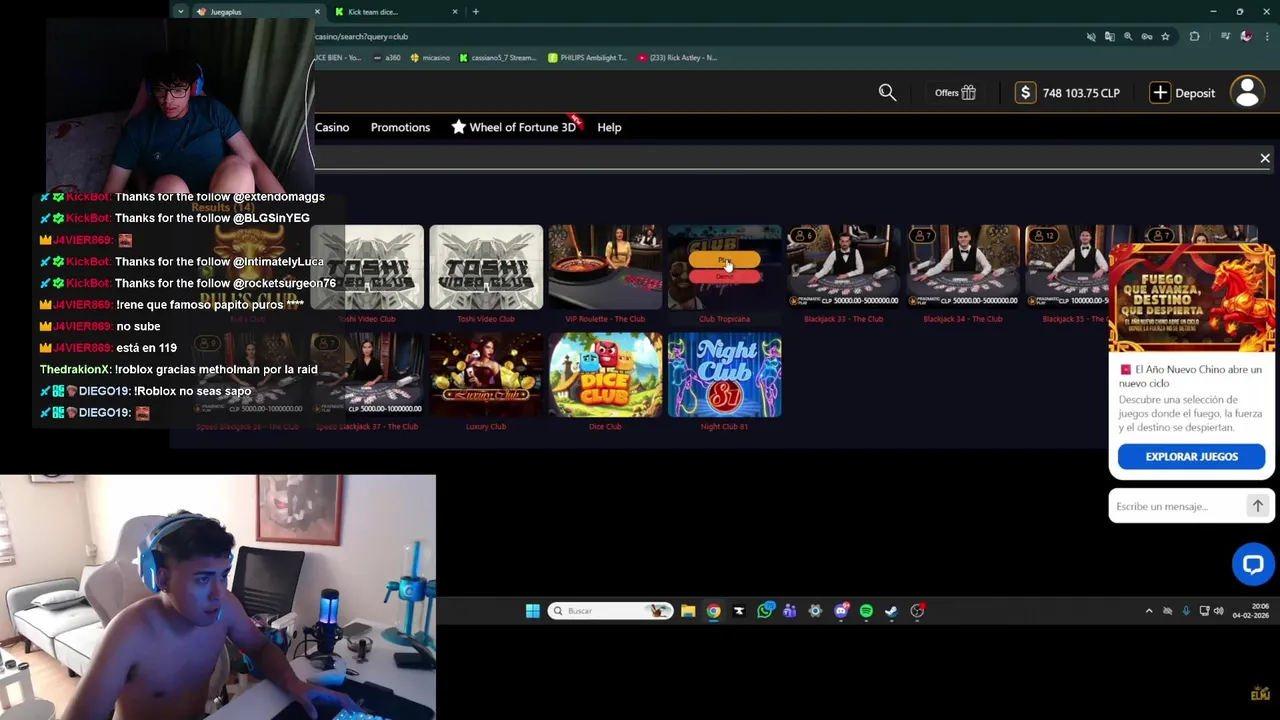Open Settings gear from the taskbar

tap(815, 611)
